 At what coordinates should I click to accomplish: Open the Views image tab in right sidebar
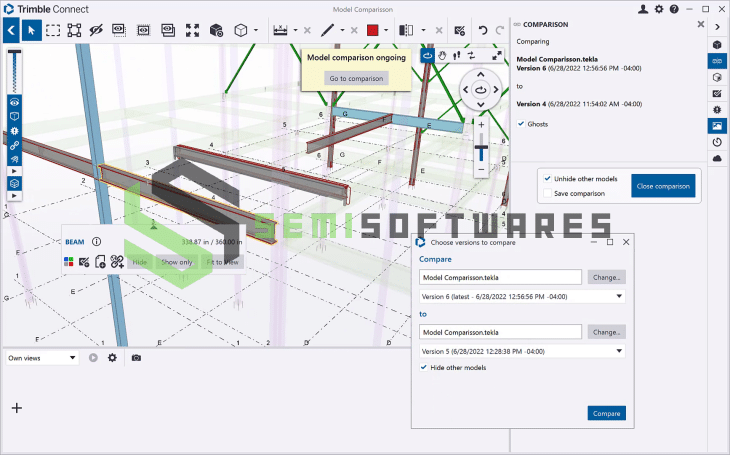pyautogui.click(x=717, y=126)
